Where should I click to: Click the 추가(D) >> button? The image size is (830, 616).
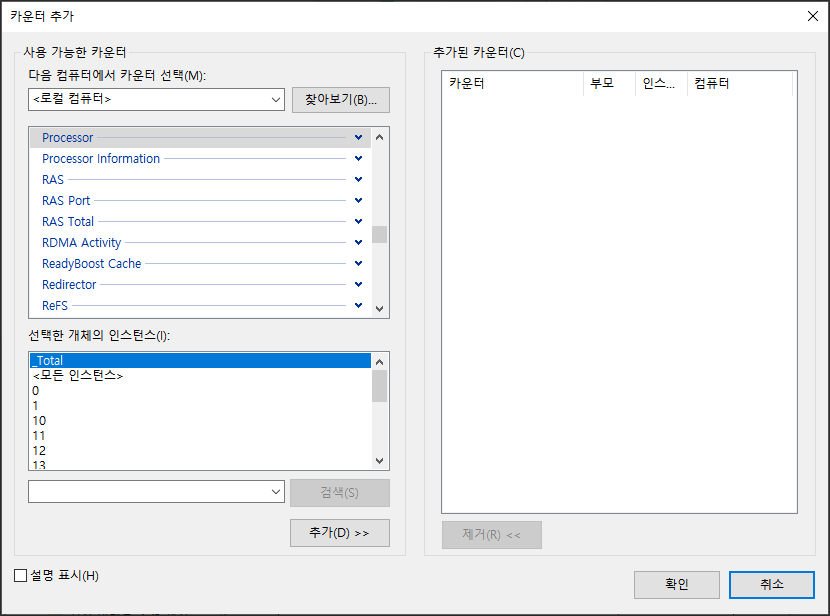tap(340, 533)
